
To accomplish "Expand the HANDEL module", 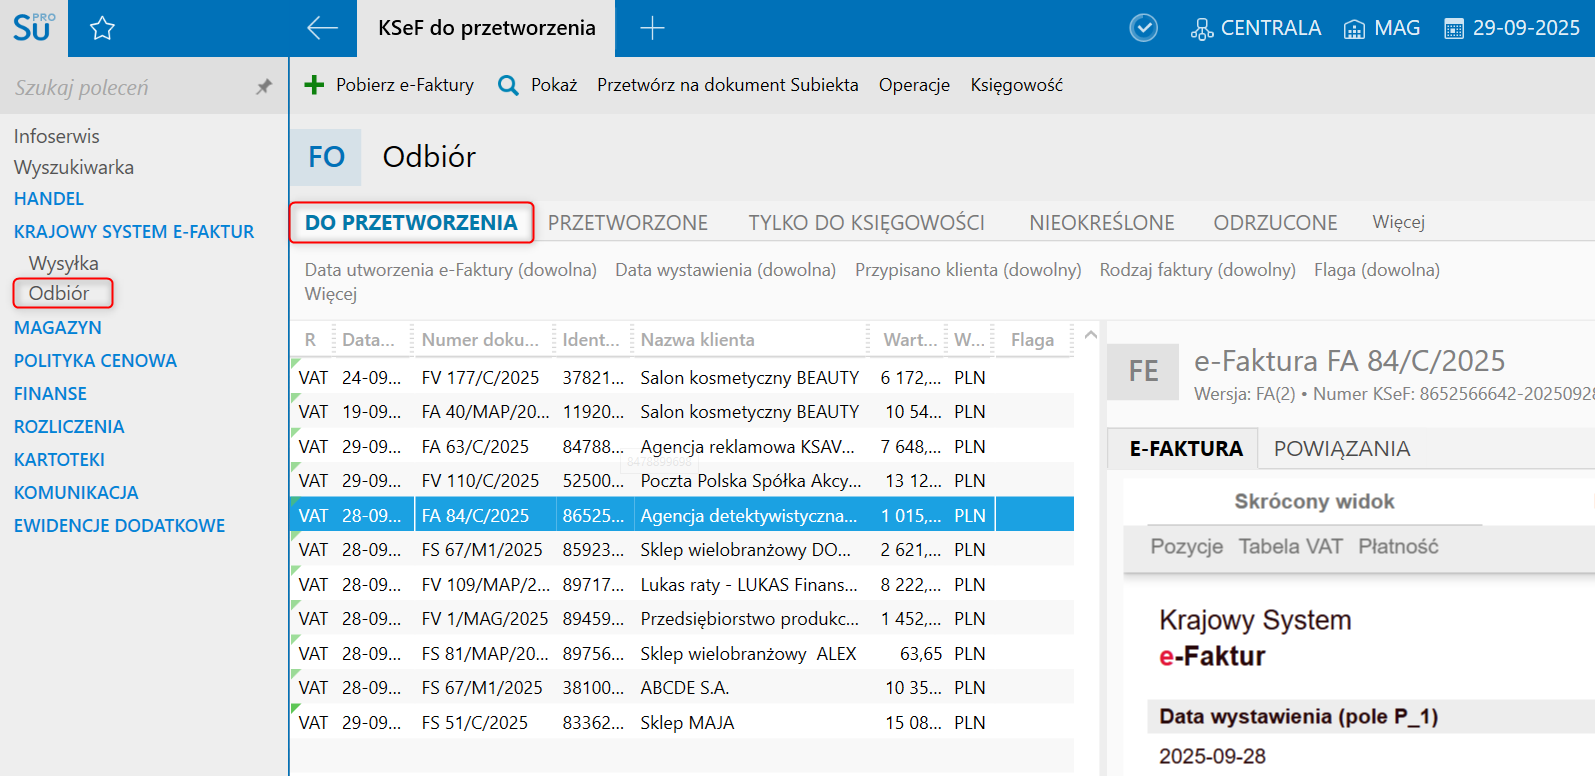I will (x=49, y=199).
